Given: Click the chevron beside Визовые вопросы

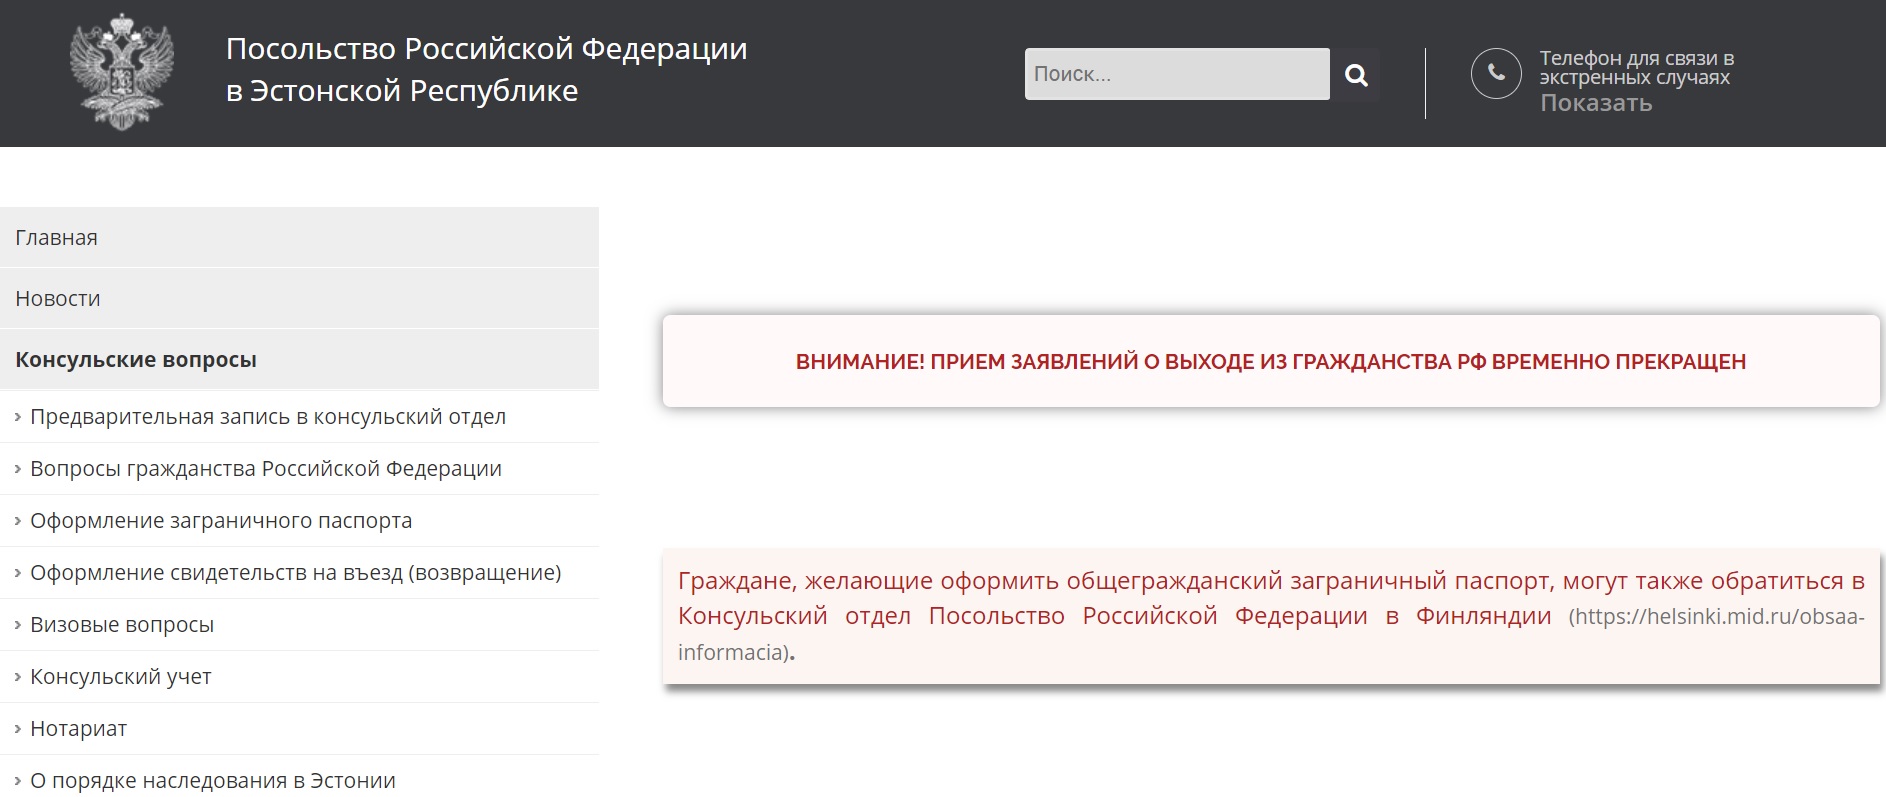Looking at the screenshot, I should point(17,625).
